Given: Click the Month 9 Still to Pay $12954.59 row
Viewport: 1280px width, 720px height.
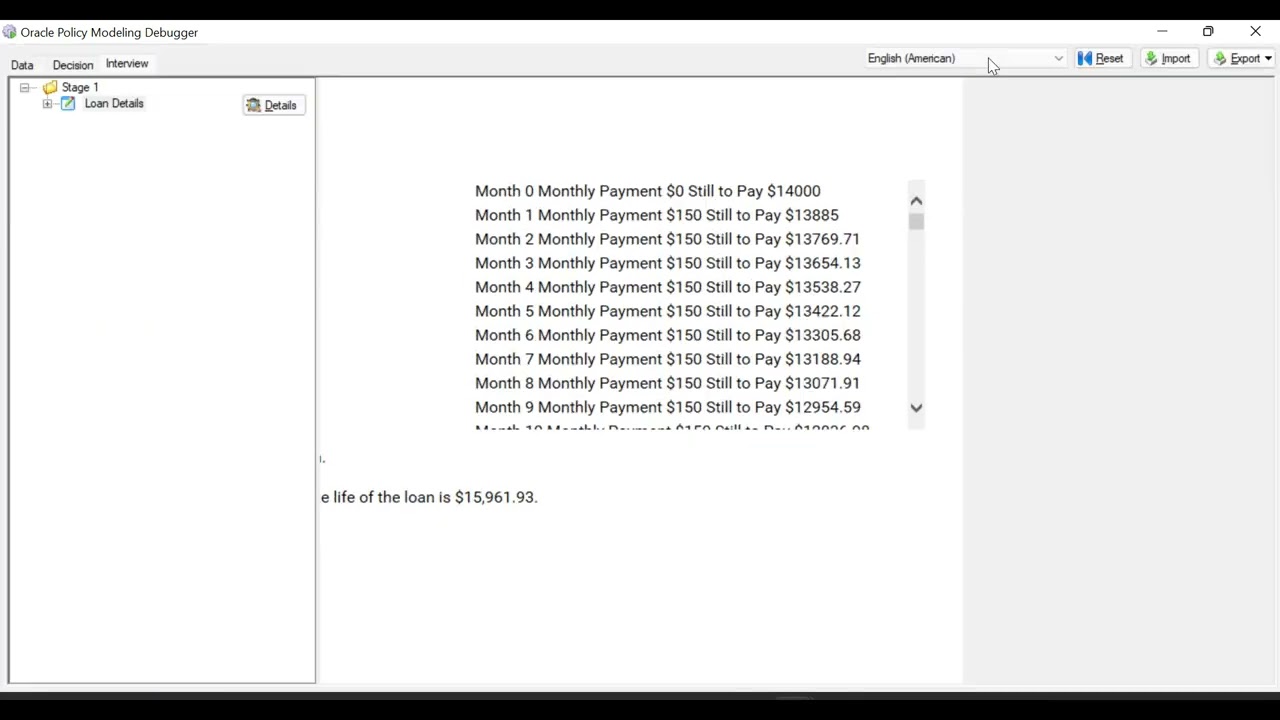Looking at the screenshot, I should [x=668, y=407].
